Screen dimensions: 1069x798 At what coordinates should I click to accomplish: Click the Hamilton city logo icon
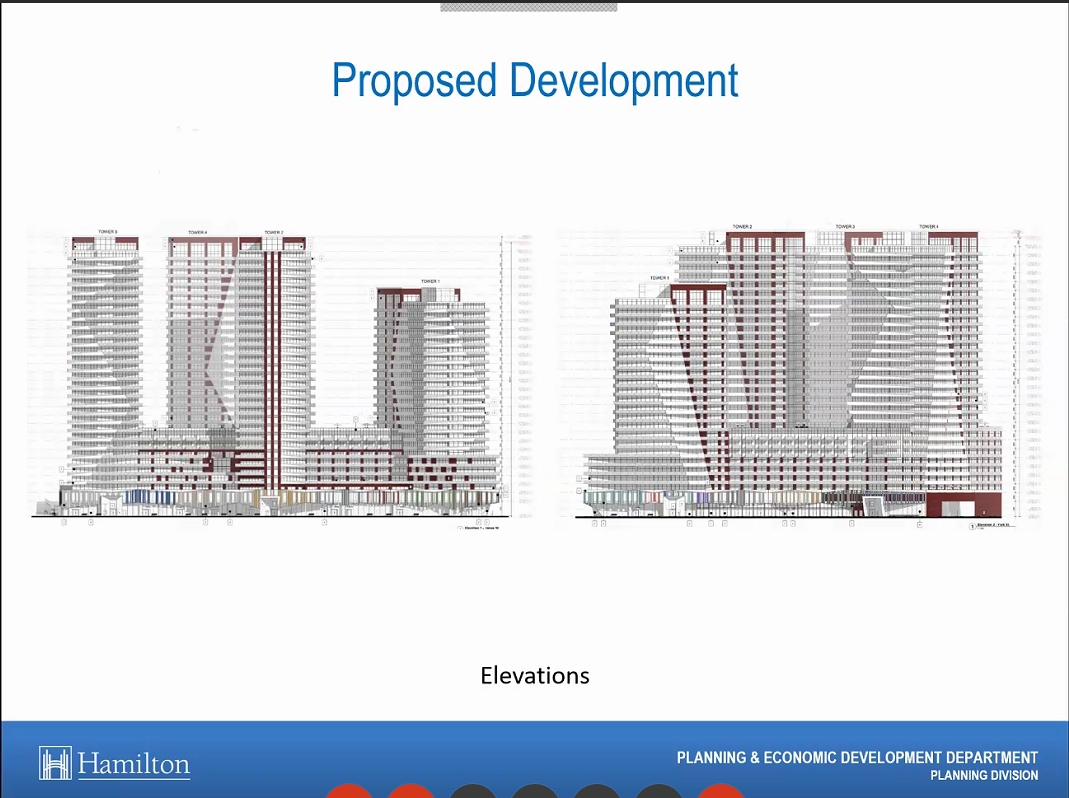click(x=55, y=764)
